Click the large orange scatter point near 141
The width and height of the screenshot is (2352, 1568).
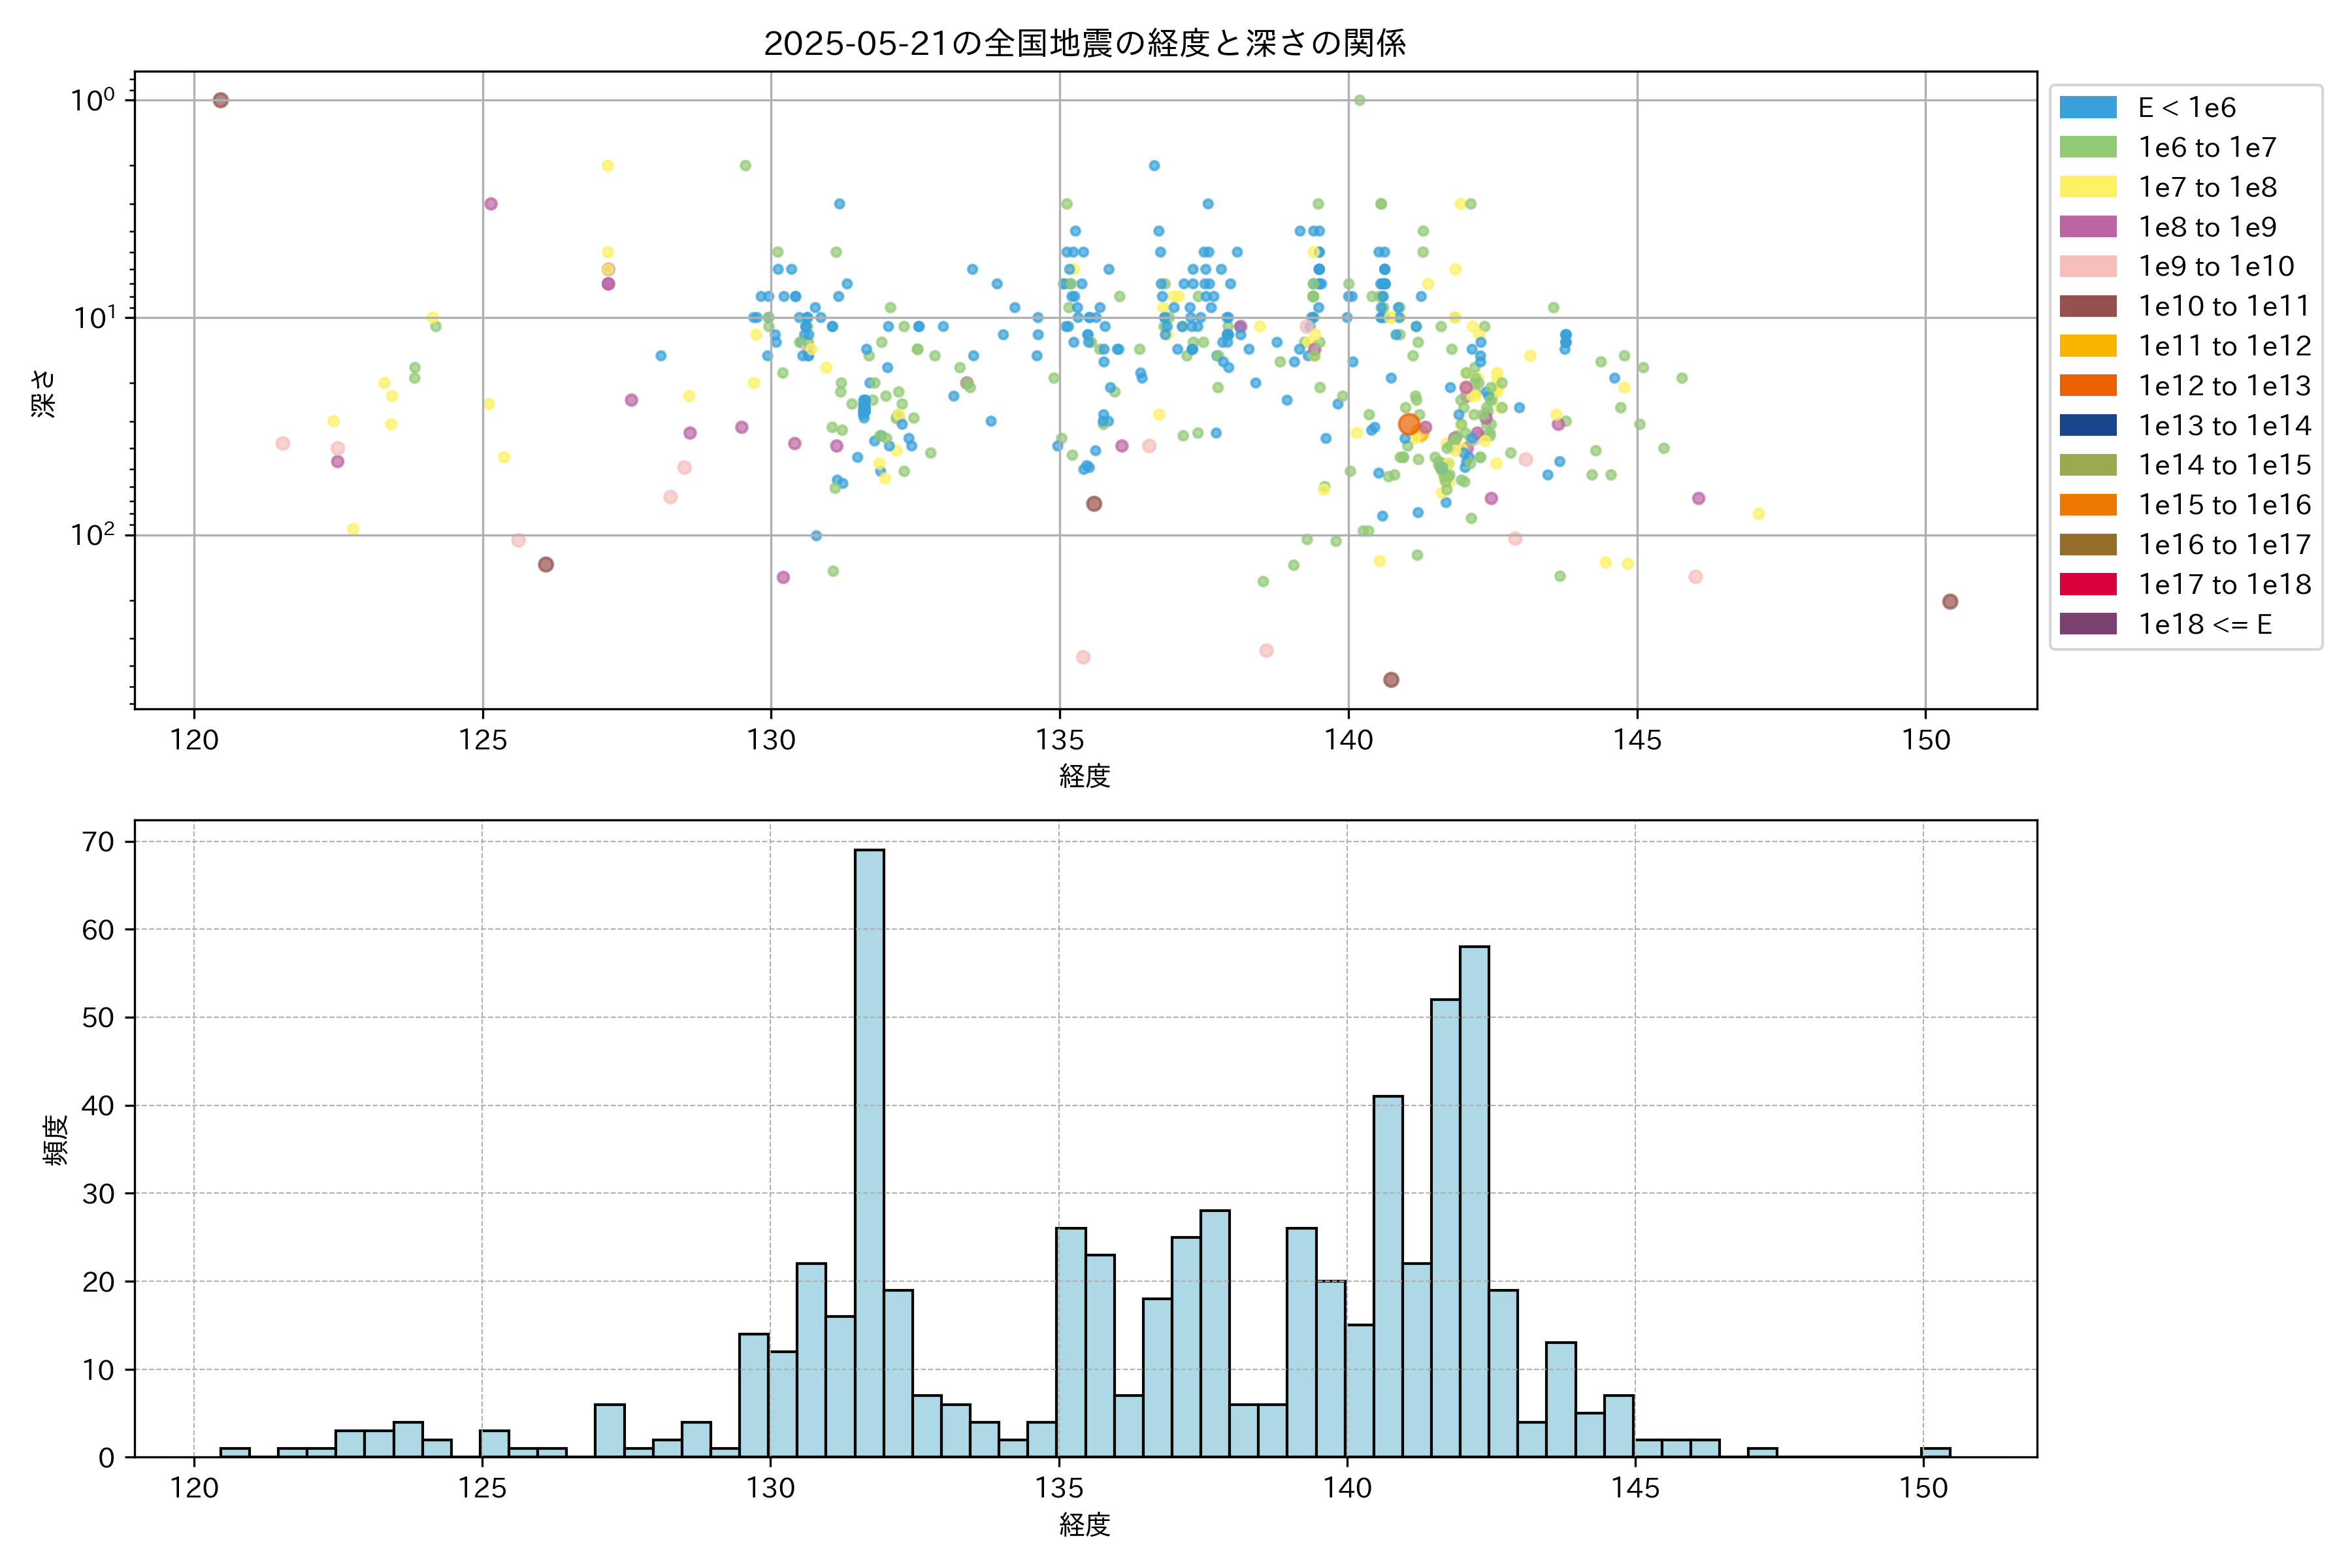[x=1408, y=424]
